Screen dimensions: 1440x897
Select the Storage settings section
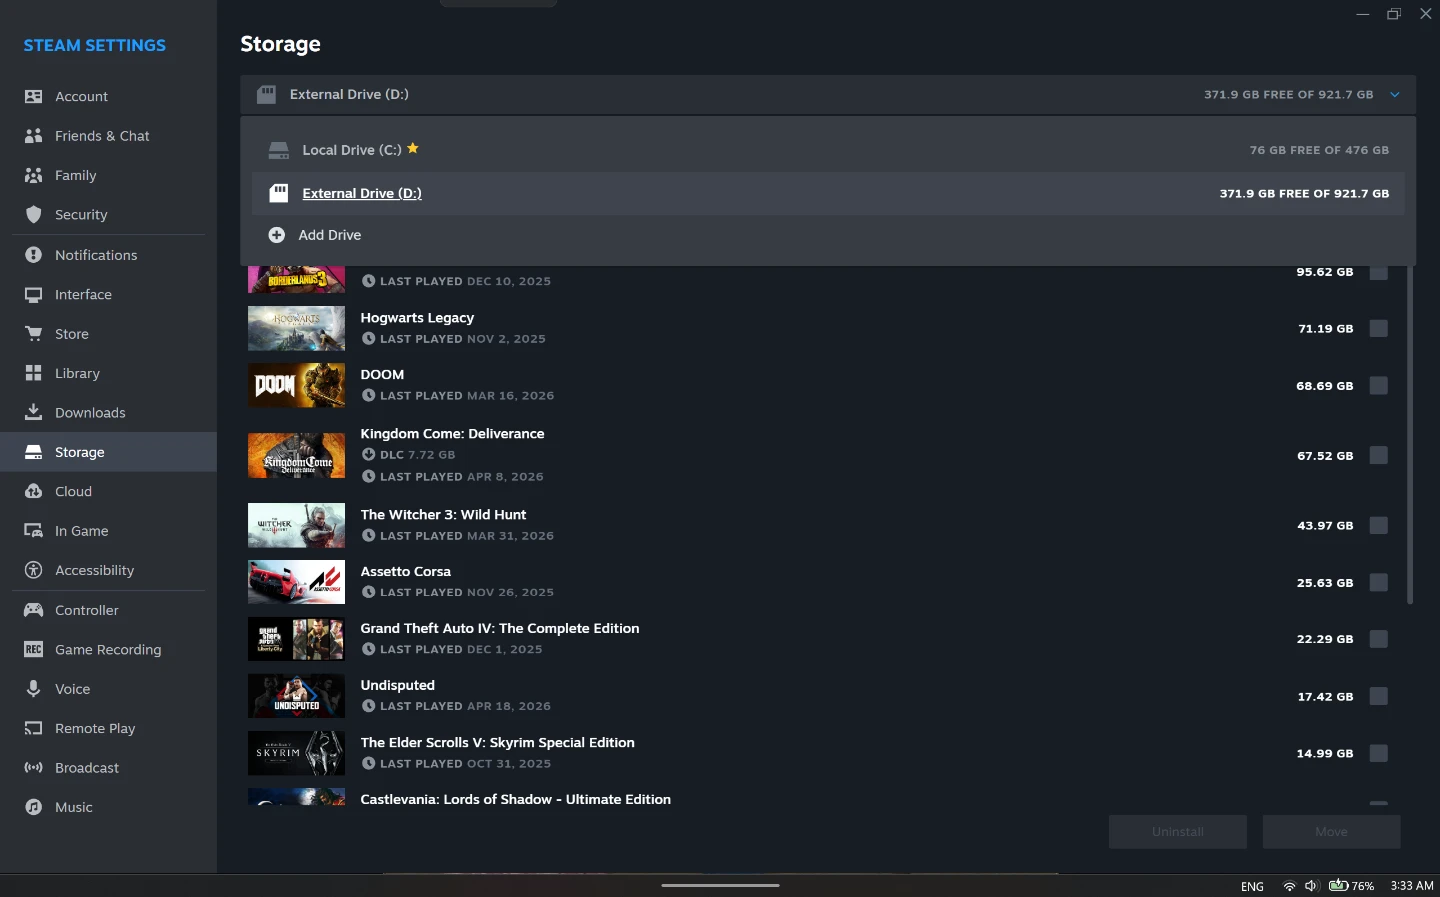[x=108, y=452]
